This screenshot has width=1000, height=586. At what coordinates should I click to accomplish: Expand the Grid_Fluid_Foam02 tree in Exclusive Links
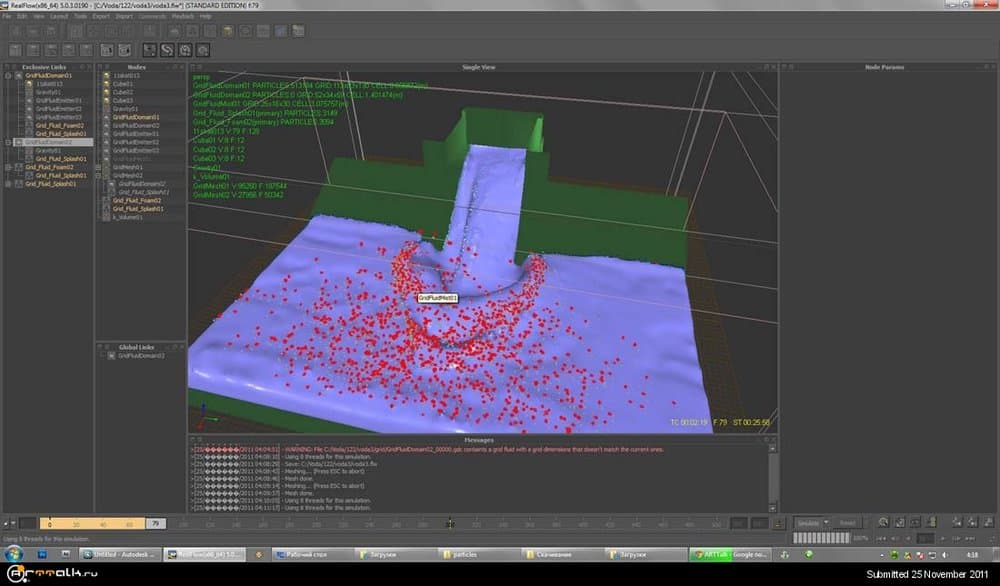point(8,167)
